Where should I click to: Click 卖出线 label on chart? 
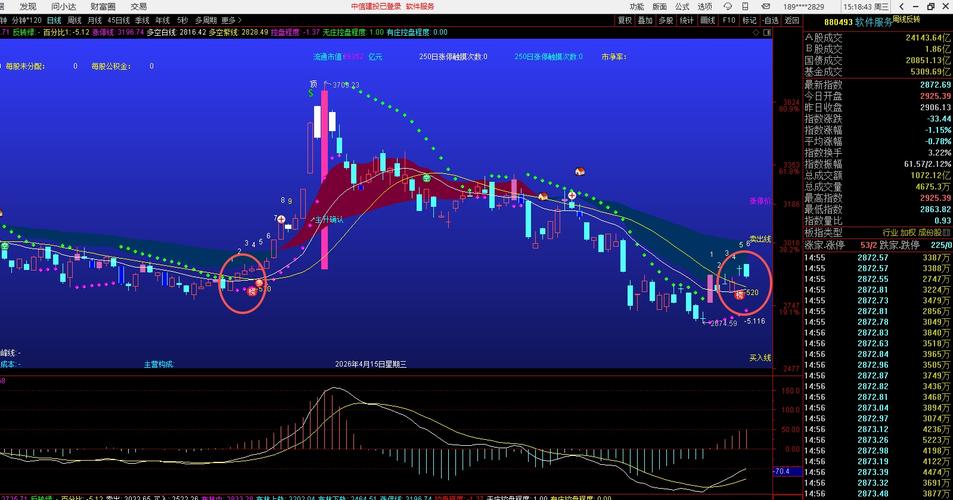[760, 239]
